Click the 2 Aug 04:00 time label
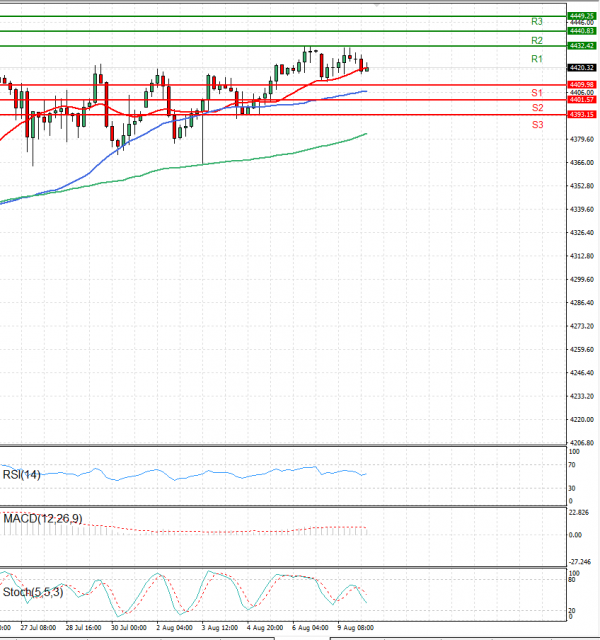 click(x=175, y=628)
